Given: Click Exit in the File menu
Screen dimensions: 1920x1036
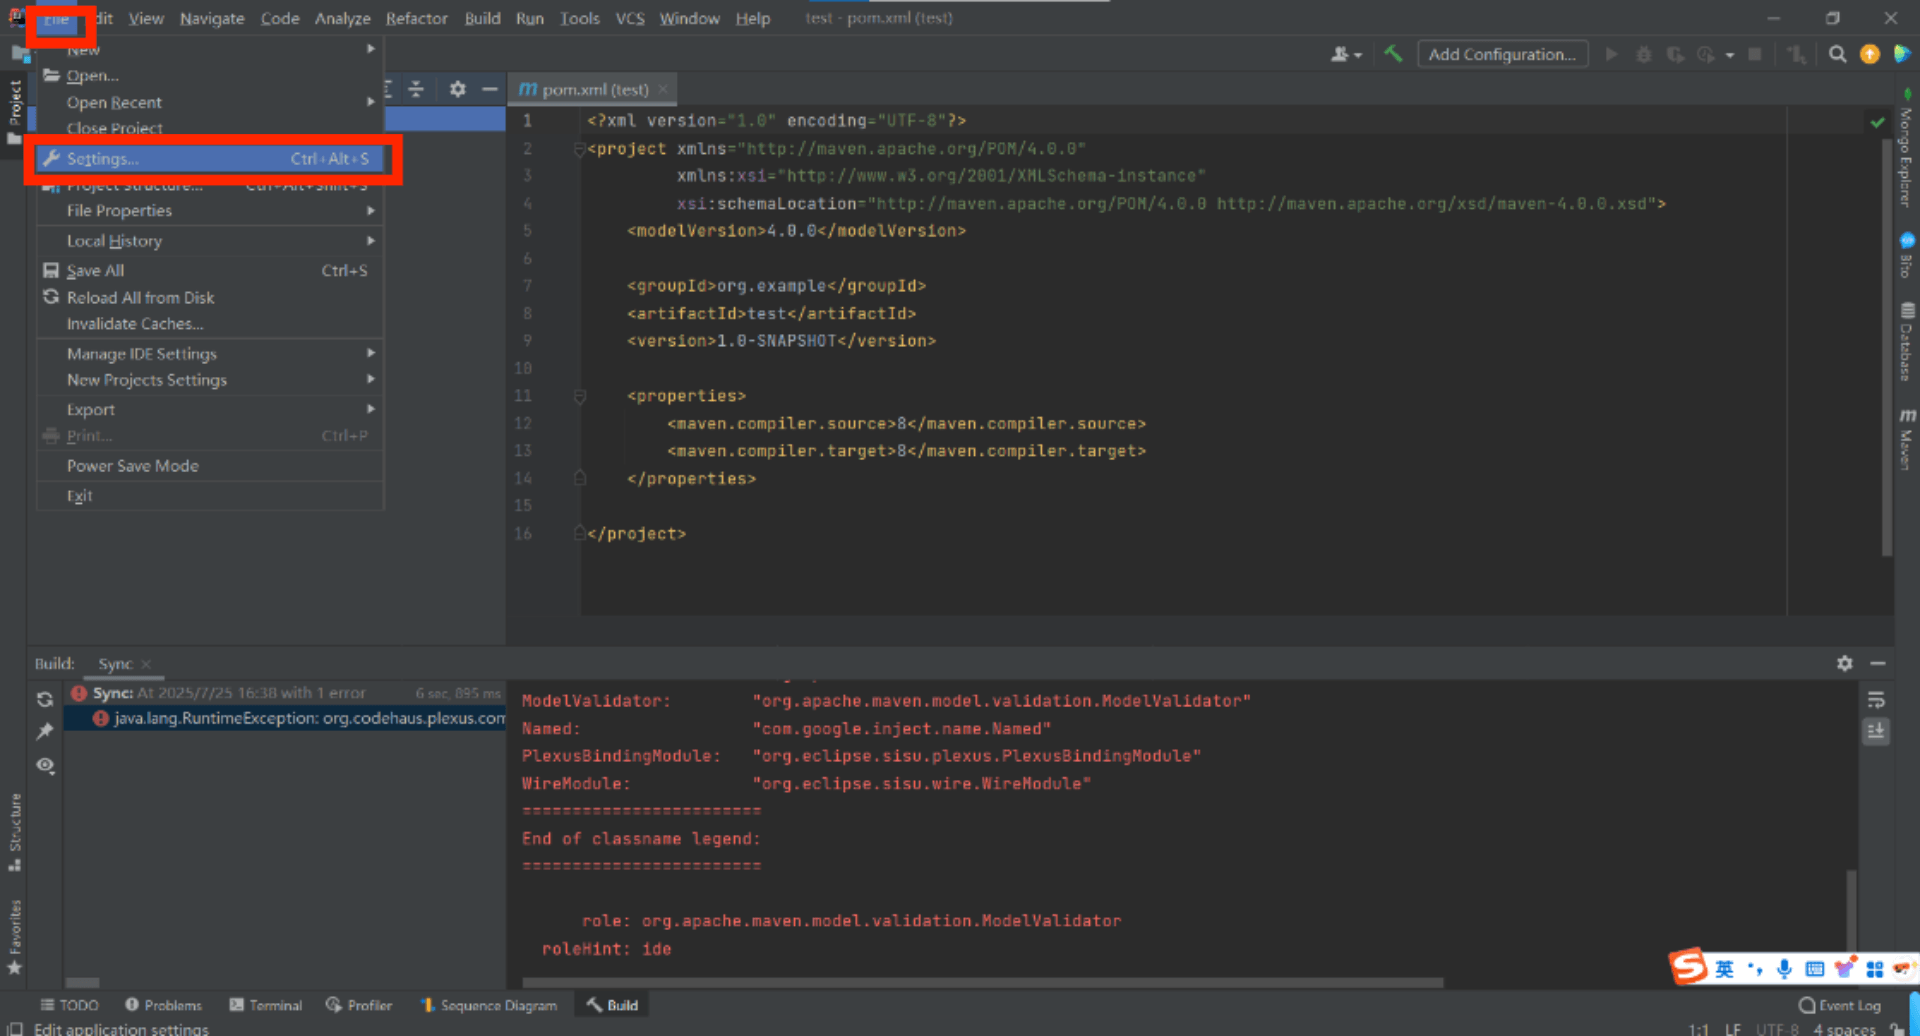Looking at the screenshot, I should point(210,496).
